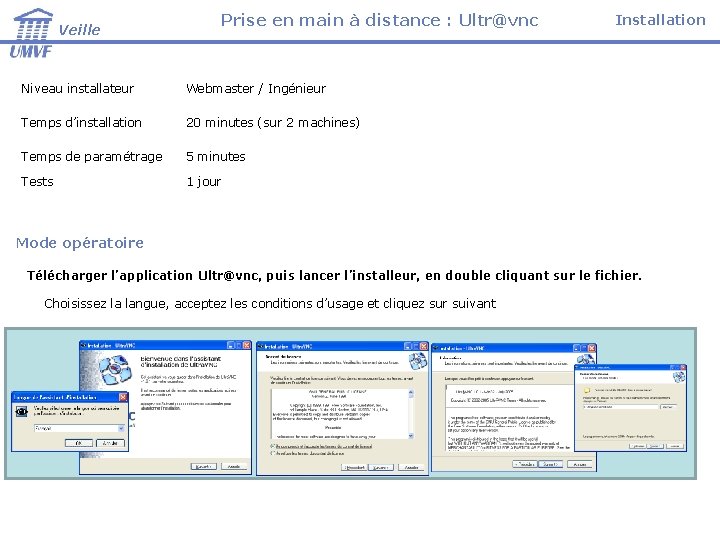Click the license text scrollbar up arrow
The image size is (720, 540).
(x=411, y=393)
